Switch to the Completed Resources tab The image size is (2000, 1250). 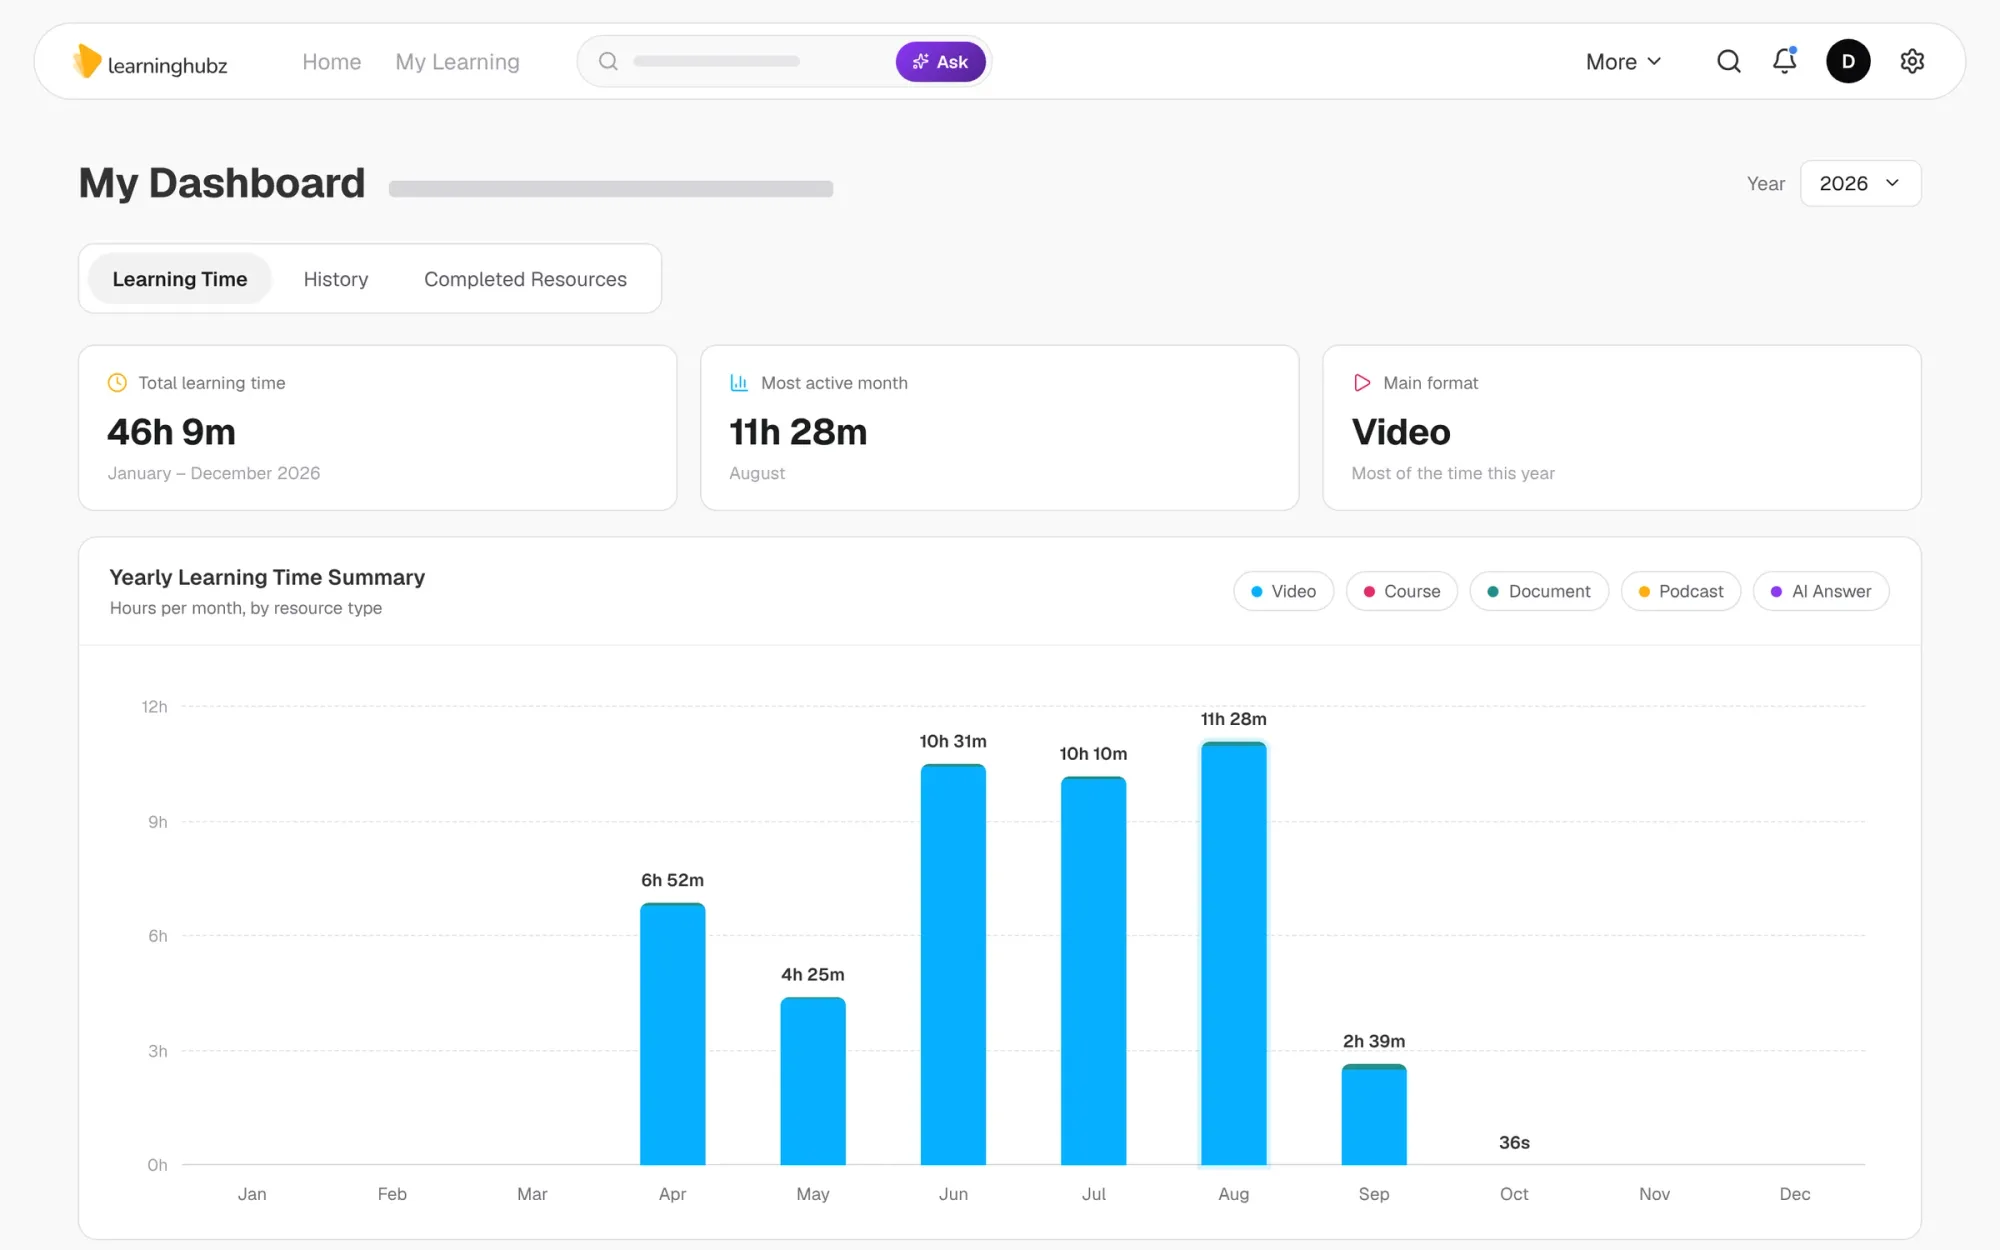[525, 279]
